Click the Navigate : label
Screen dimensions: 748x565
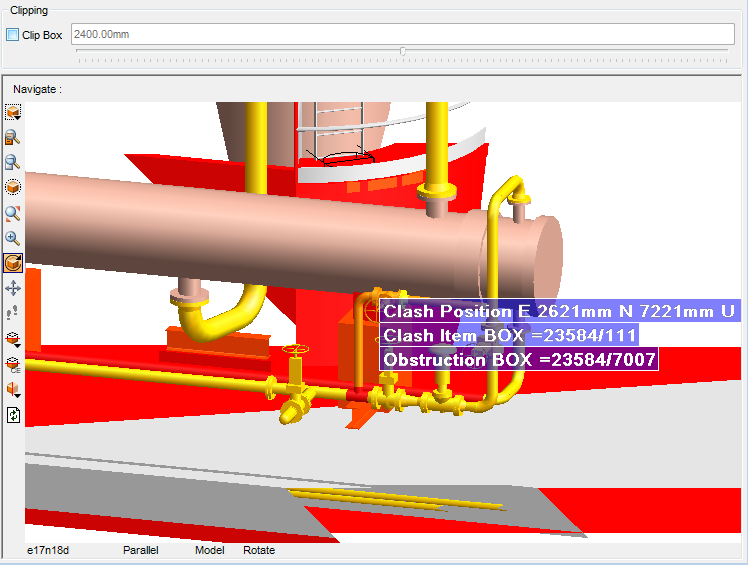[x=38, y=89]
